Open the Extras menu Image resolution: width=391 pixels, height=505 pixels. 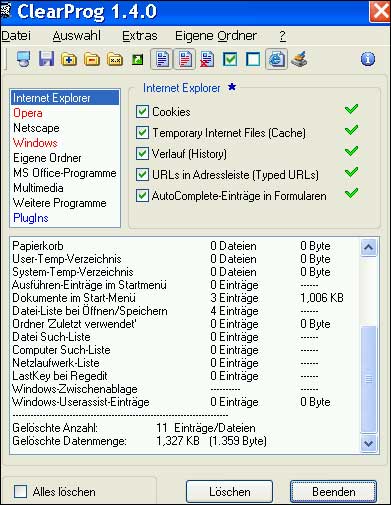pos(140,36)
